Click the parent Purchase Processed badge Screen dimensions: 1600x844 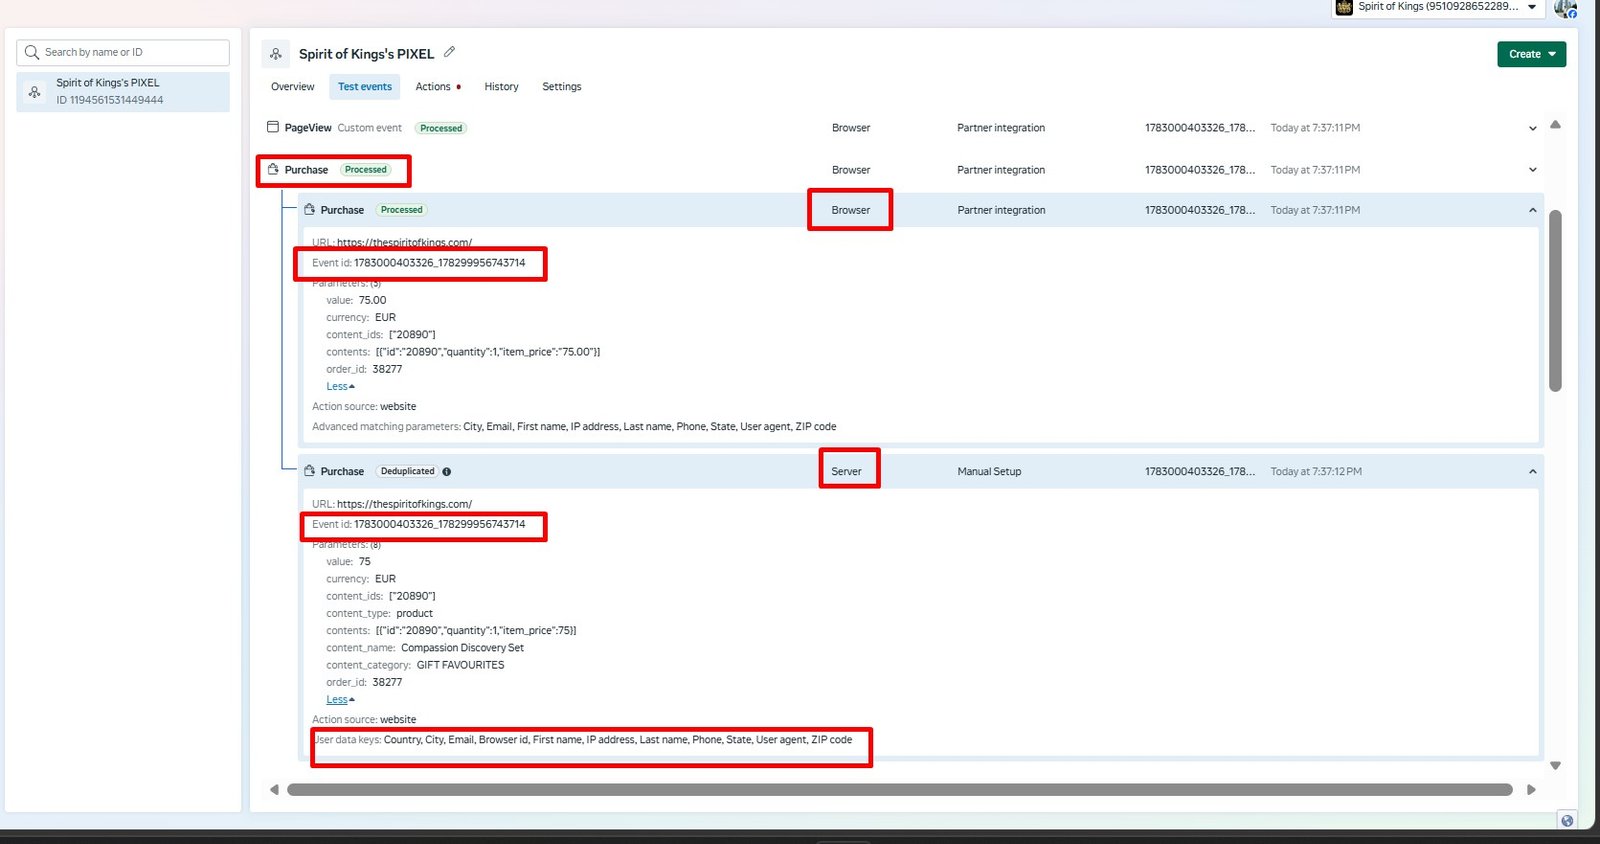click(366, 170)
